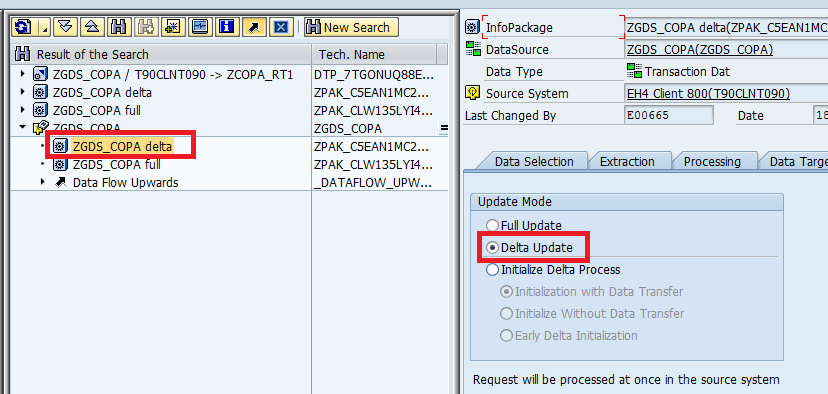The width and height of the screenshot is (828, 394).
Task: Expand the unhighlighted ZGDS_COPA delta node via its arrow
Action: [x=22, y=92]
